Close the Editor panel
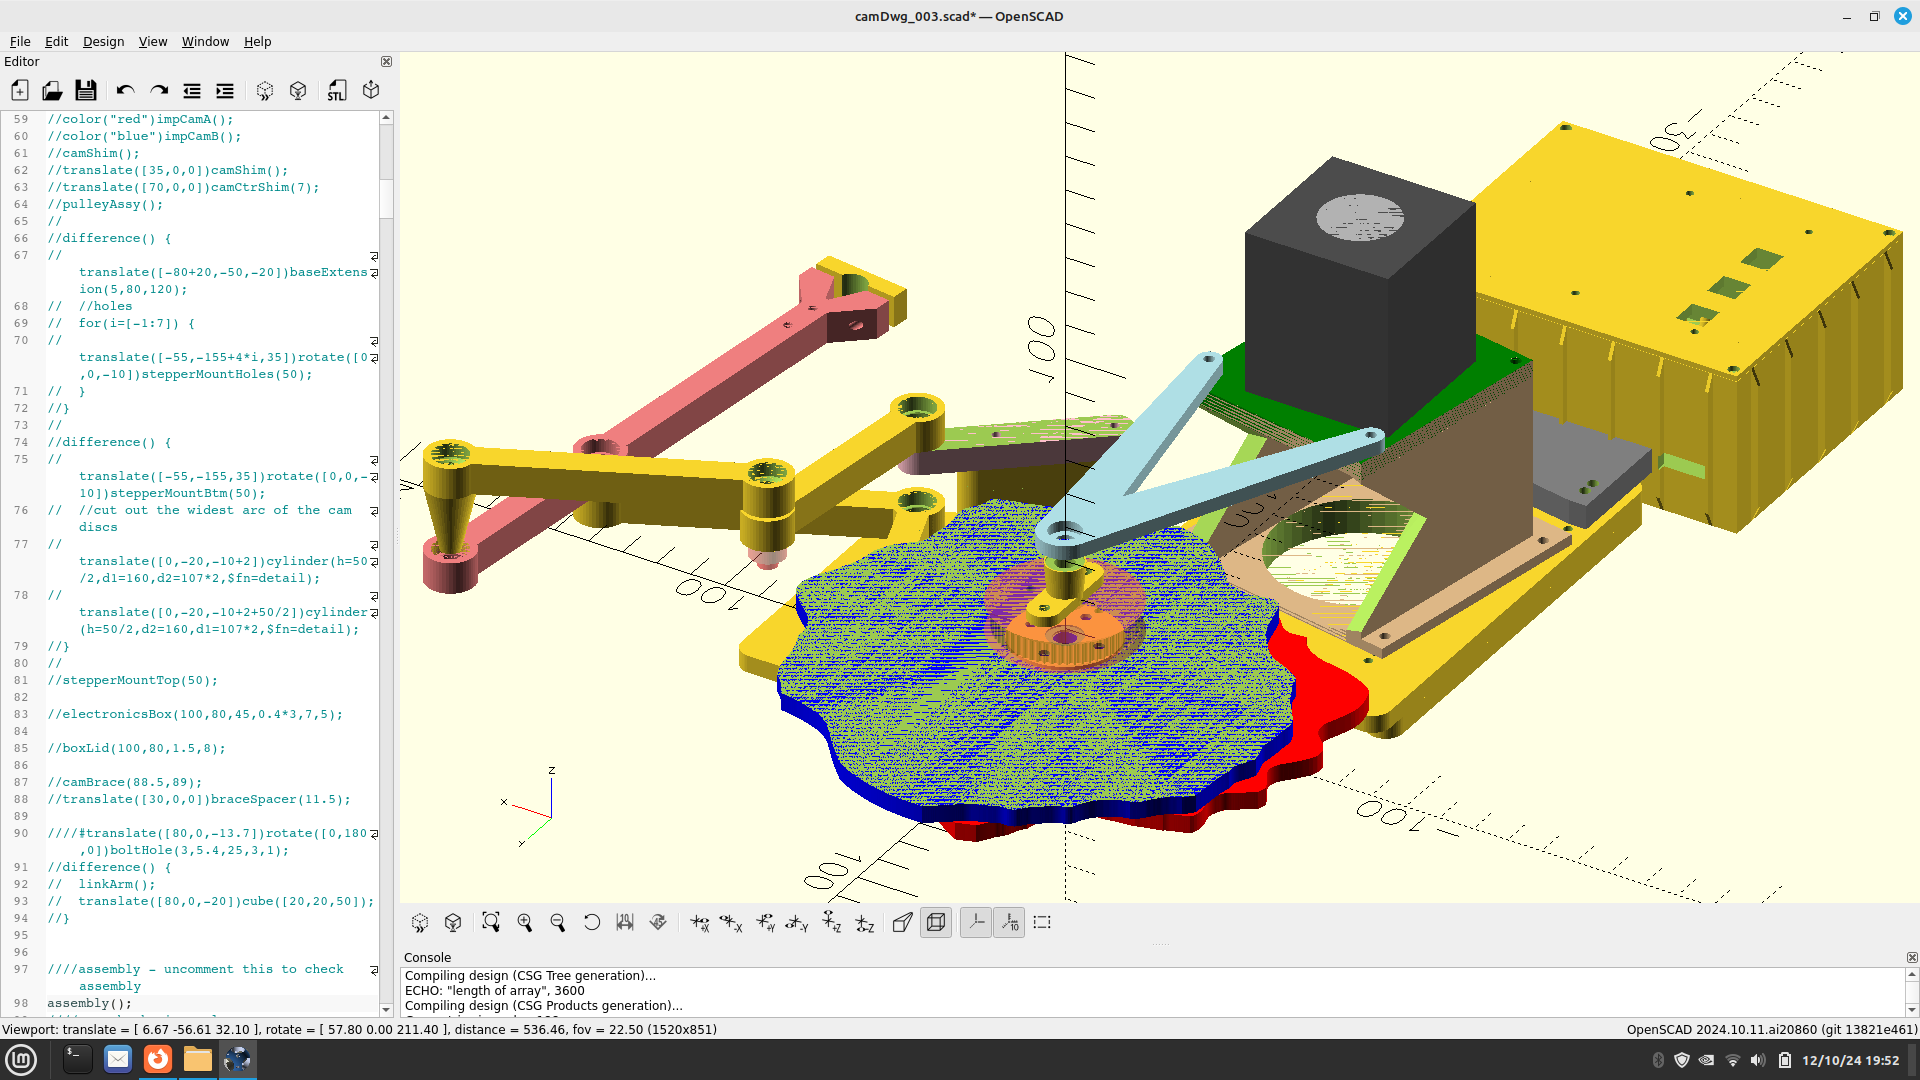Image resolution: width=1920 pixels, height=1080 pixels. coord(386,61)
